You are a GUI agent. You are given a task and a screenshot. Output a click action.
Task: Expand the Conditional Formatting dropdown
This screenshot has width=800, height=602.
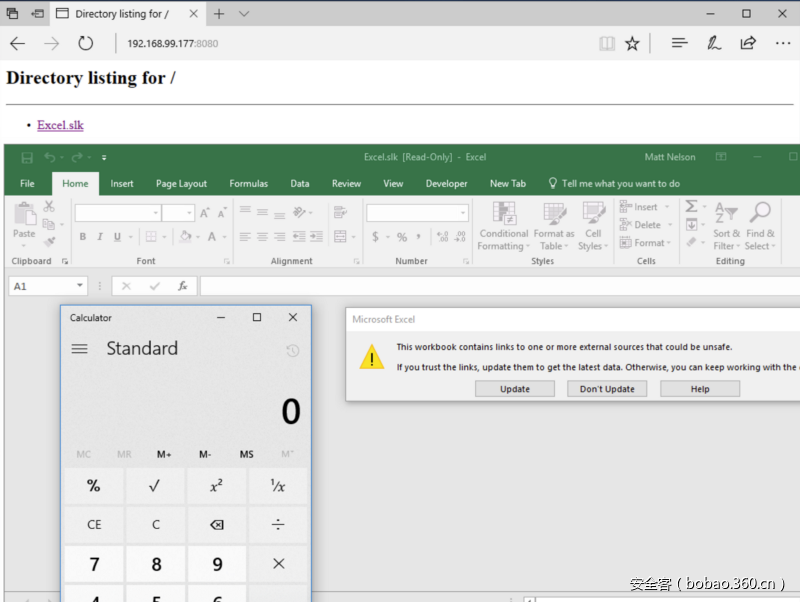click(x=504, y=227)
